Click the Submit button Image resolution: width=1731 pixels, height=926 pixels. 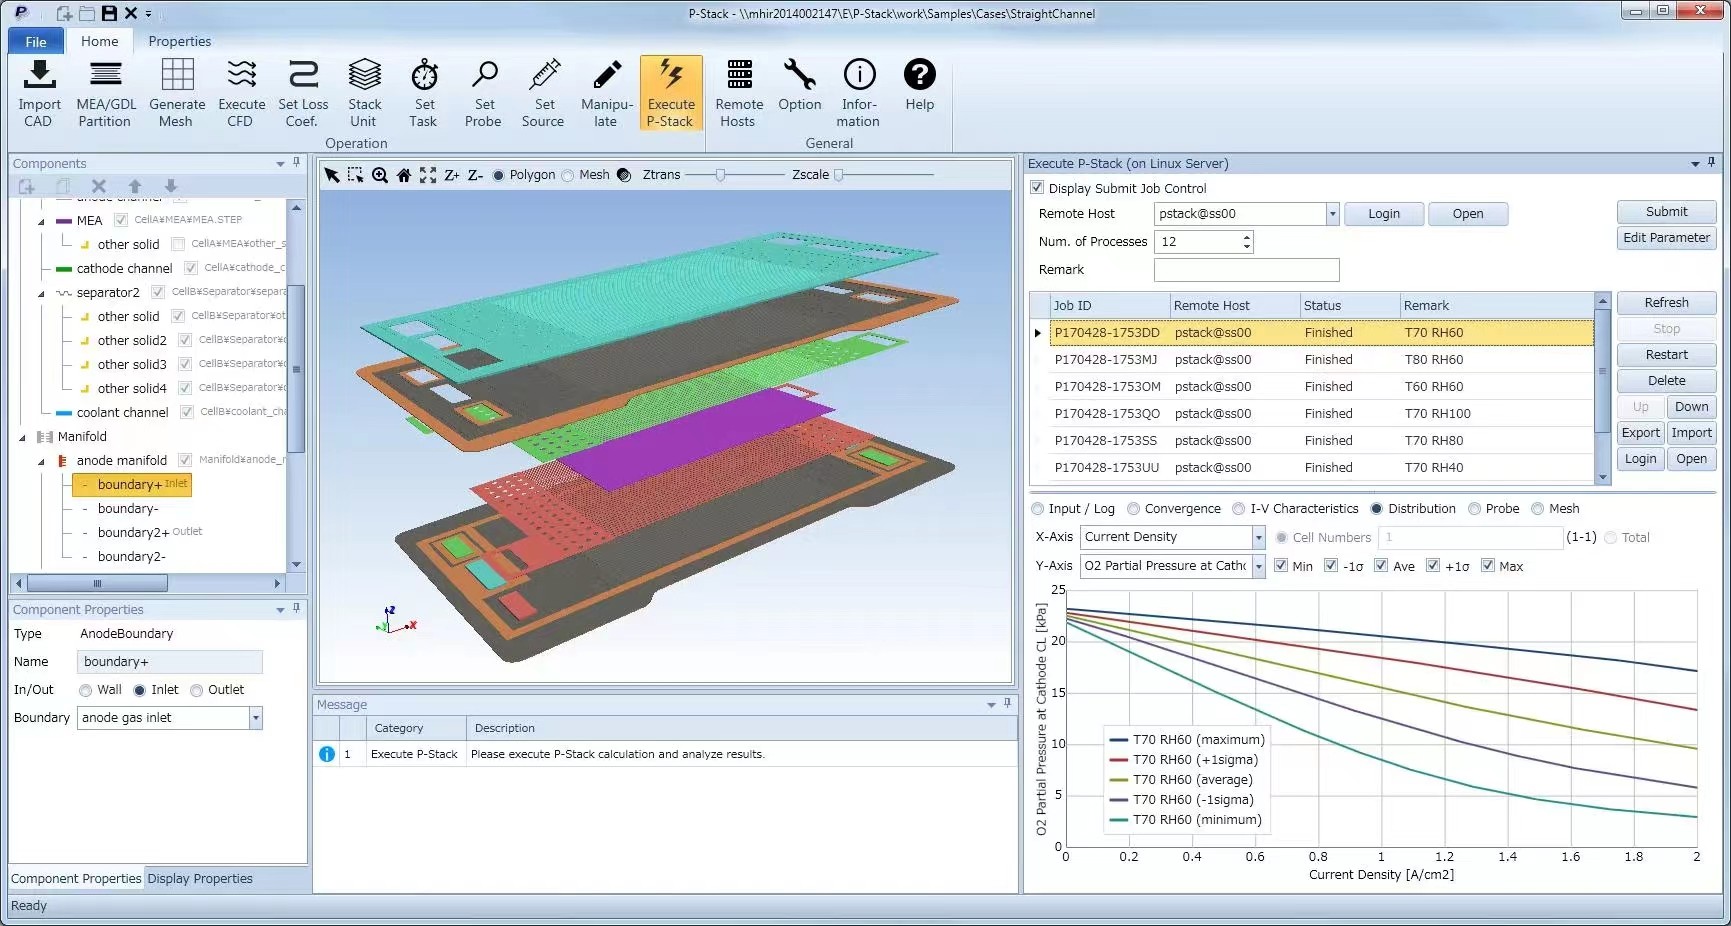[x=1666, y=212]
